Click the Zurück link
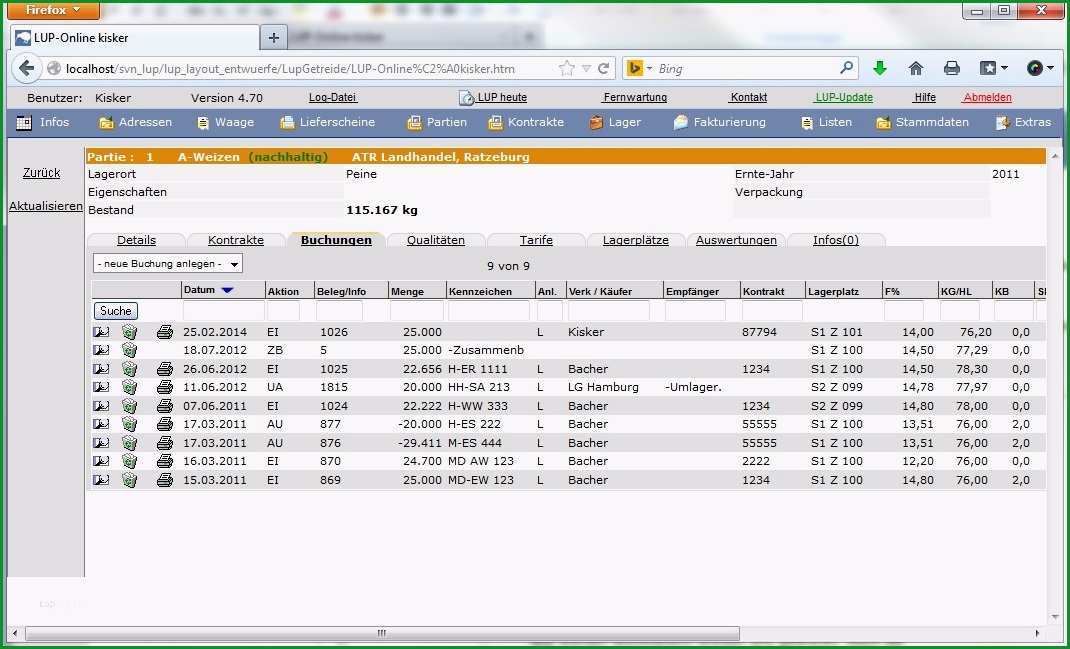Screen dimensions: 1070x649 (x=42, y=173)
